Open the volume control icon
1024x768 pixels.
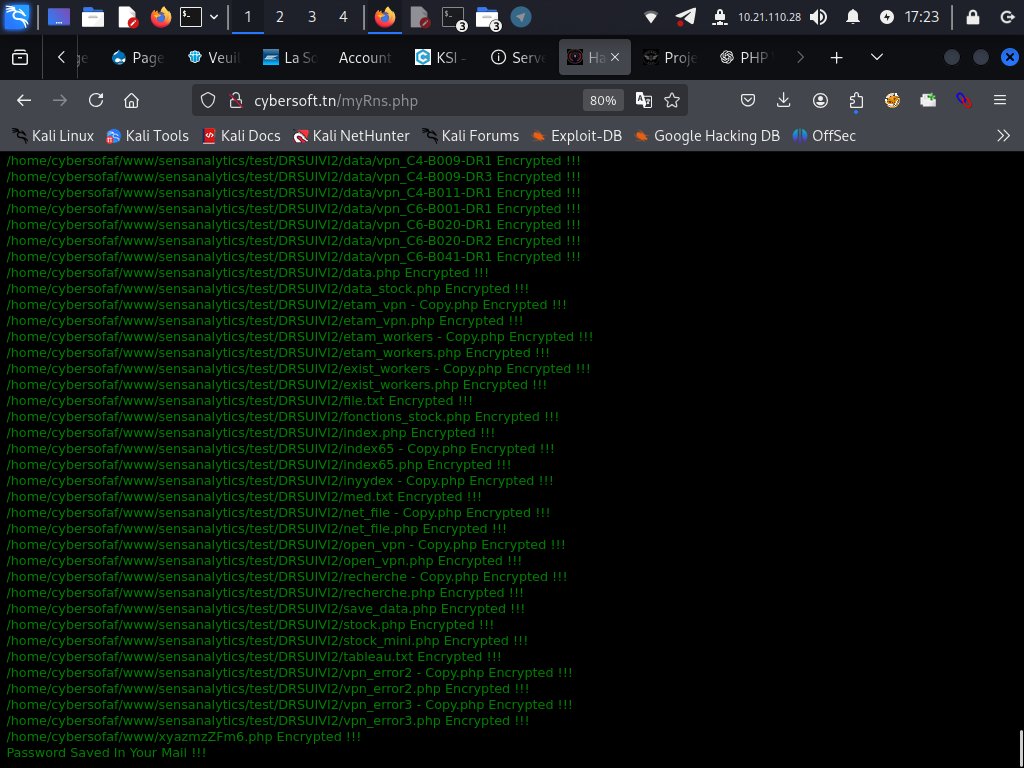coord(818,17)
